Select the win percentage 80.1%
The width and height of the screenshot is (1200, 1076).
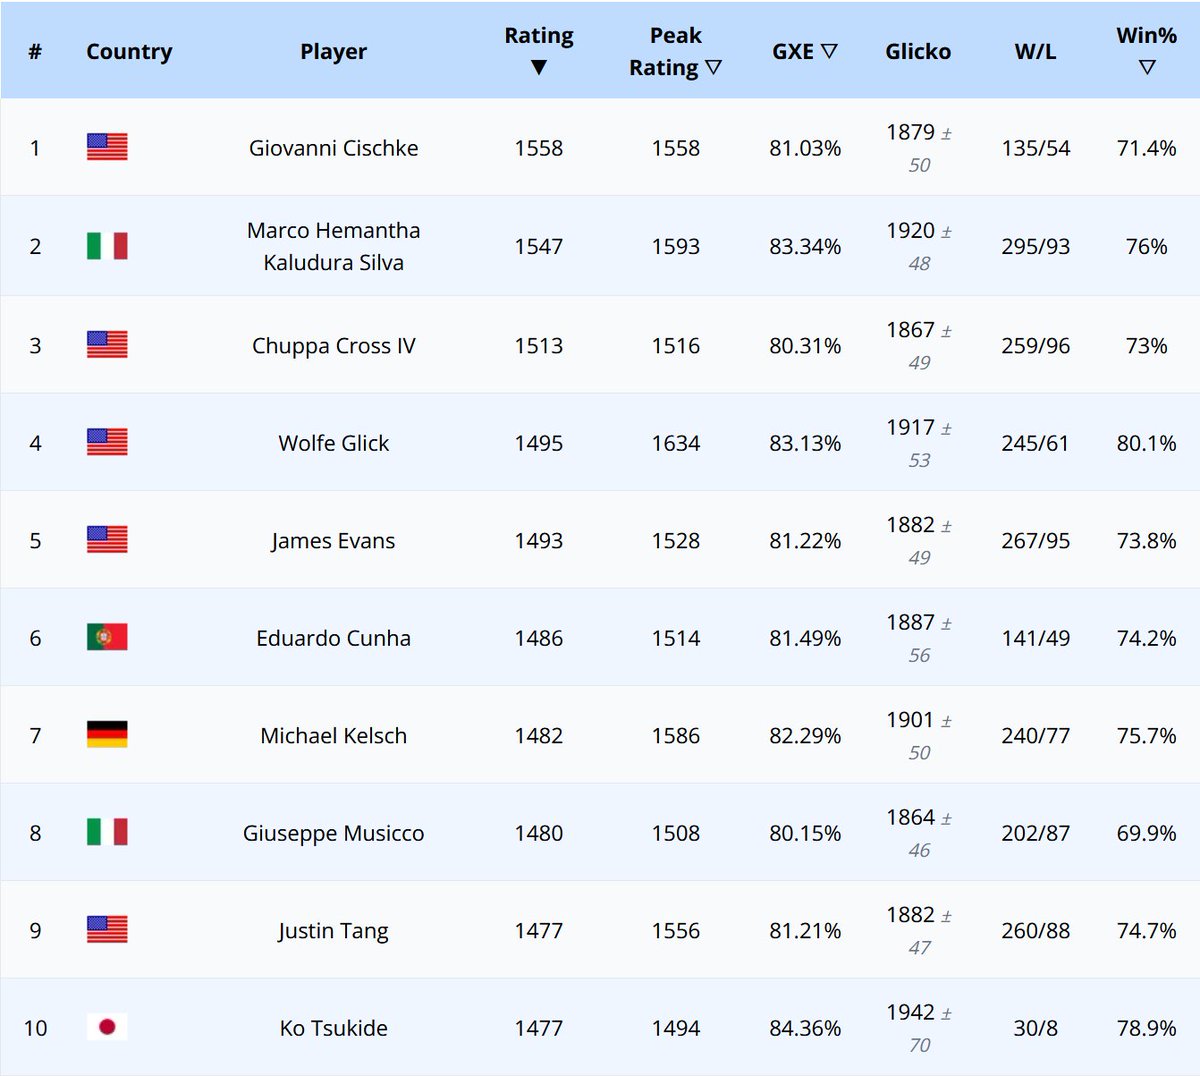(1147, 443)
